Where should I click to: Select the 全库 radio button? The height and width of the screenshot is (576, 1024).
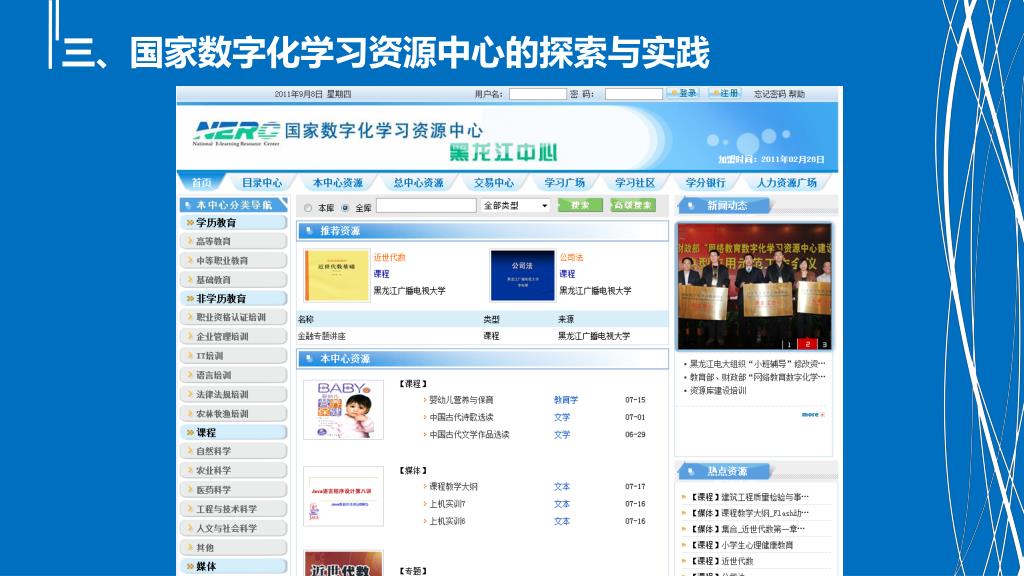pyautogui.click(x=345, y=208)
